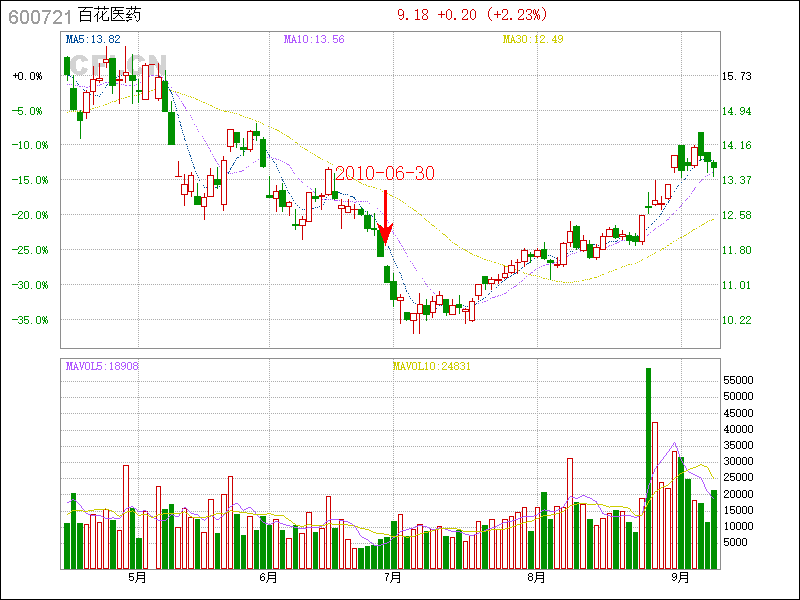Click the stock code 600721
800x600 pixels.
click(39, 17)
